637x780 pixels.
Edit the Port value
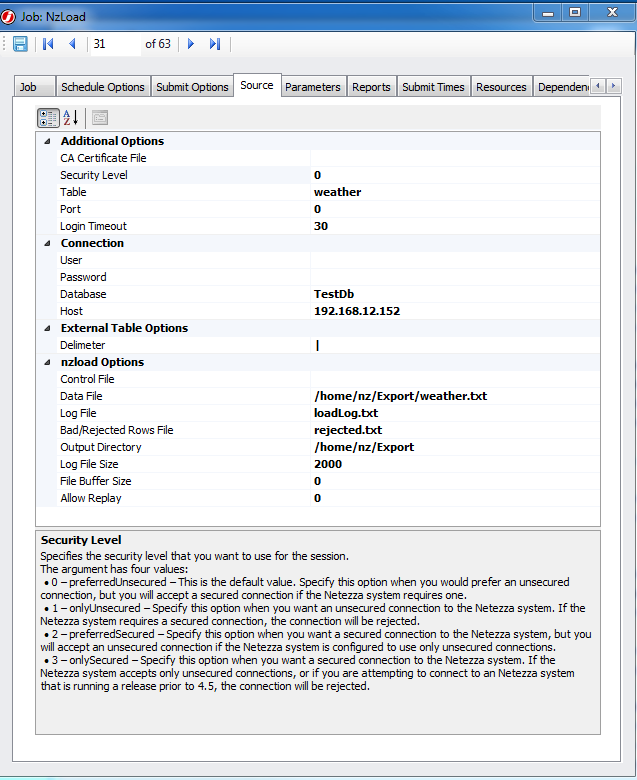455,209
